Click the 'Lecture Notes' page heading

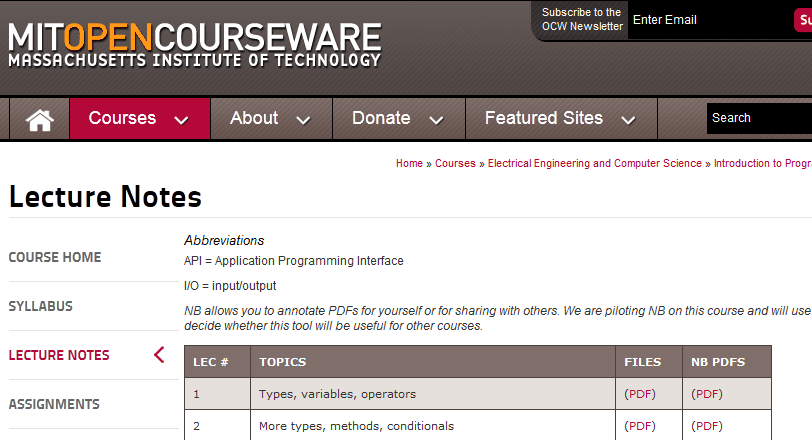pyautogui.click(x=105, y=197)
